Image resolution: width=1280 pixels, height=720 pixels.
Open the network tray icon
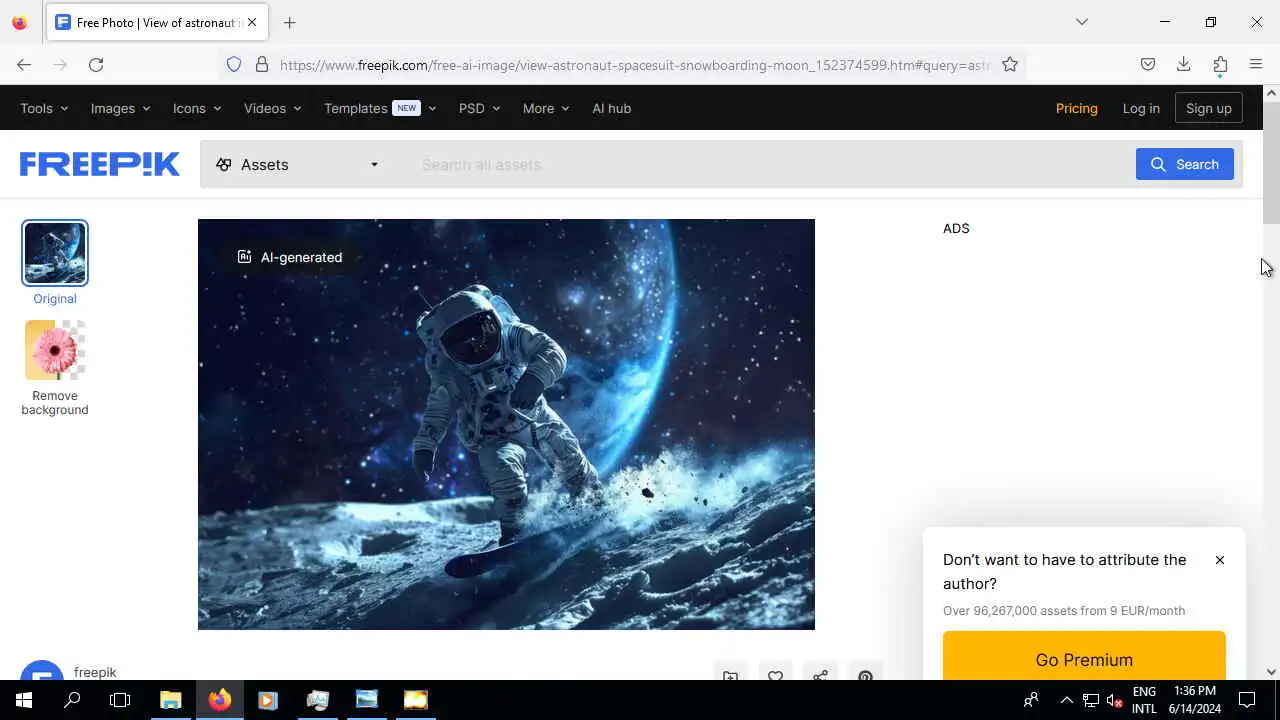coord(1091,700)
